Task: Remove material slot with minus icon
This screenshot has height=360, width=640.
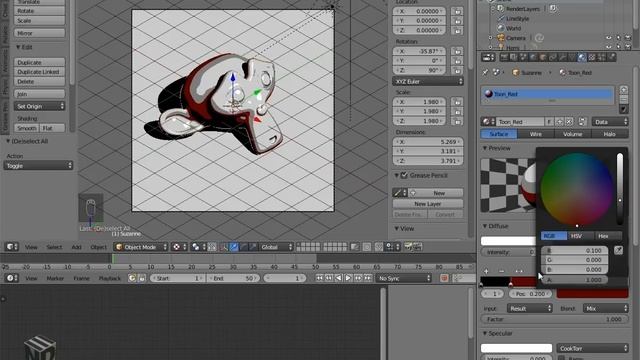Action: 624,100
